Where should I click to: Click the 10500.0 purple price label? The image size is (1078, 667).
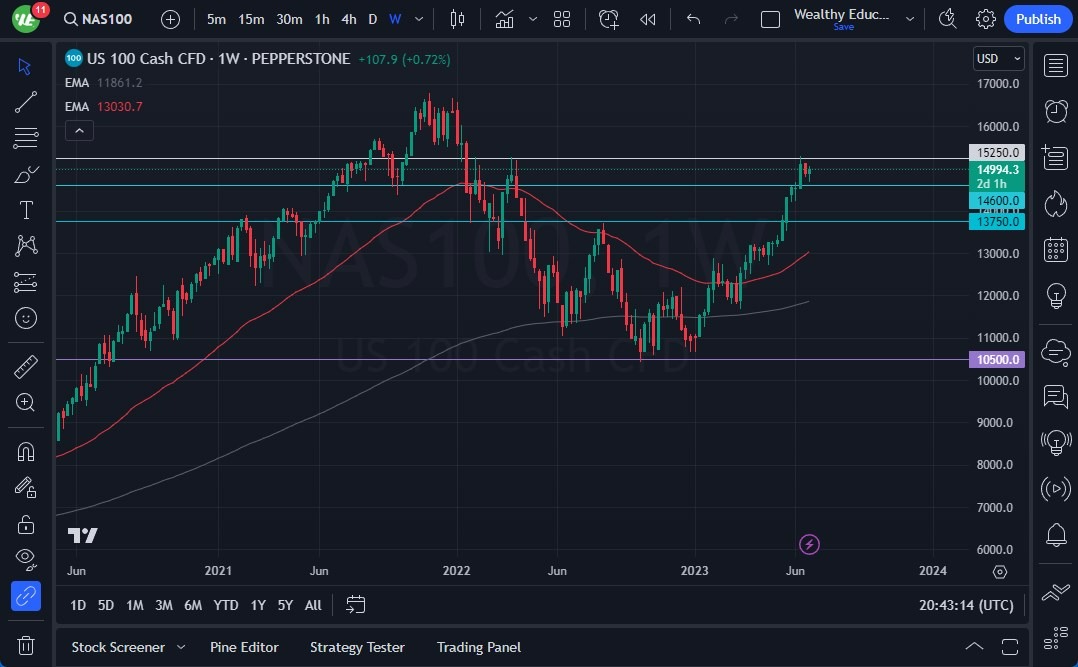(x=996, y=360)
